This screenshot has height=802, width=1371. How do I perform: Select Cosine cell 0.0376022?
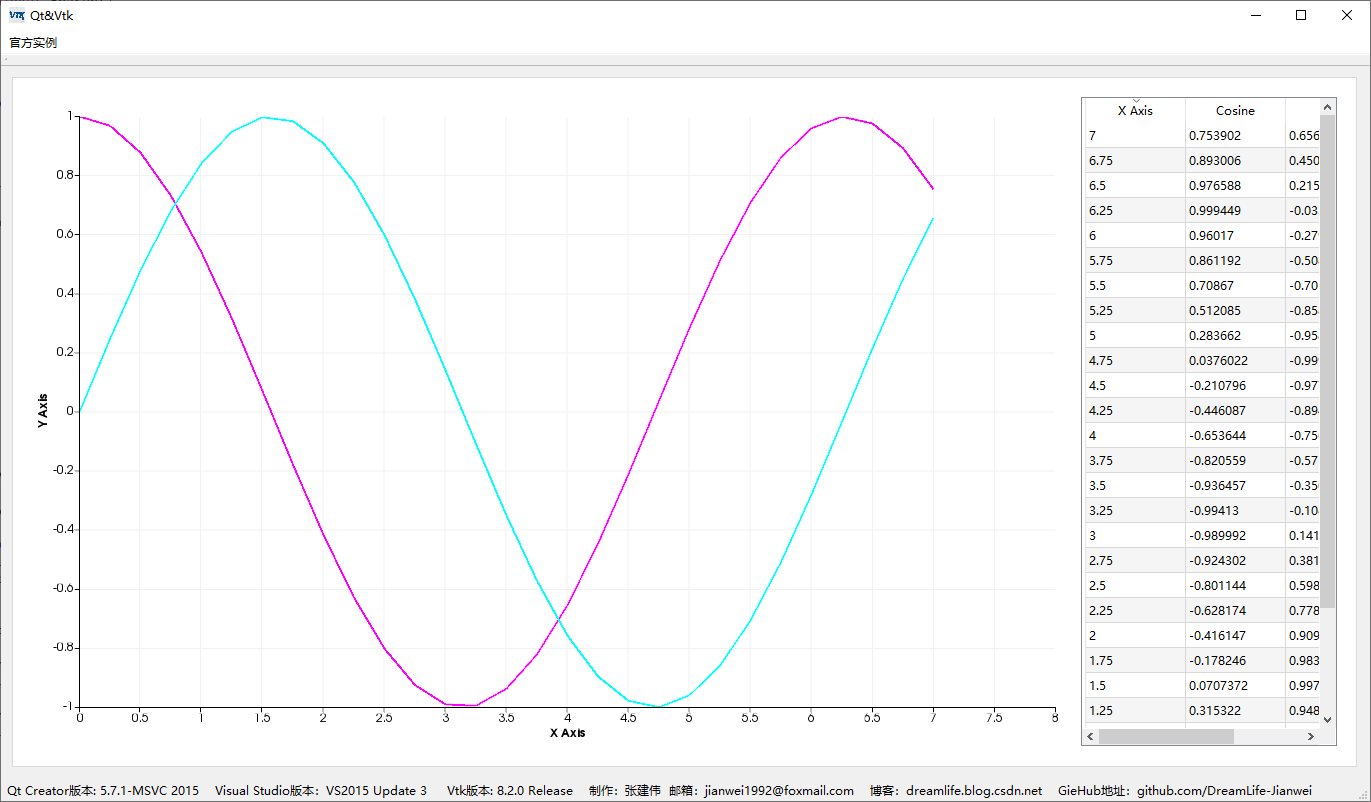coord(1235,360)
